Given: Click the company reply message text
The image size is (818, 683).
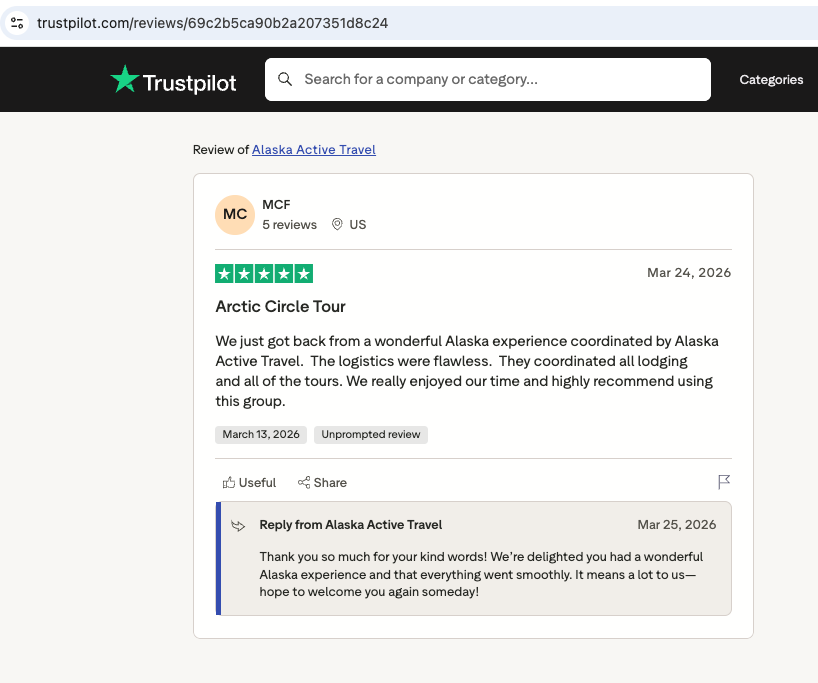Looking at the screenshot, I should pos(481,574).
